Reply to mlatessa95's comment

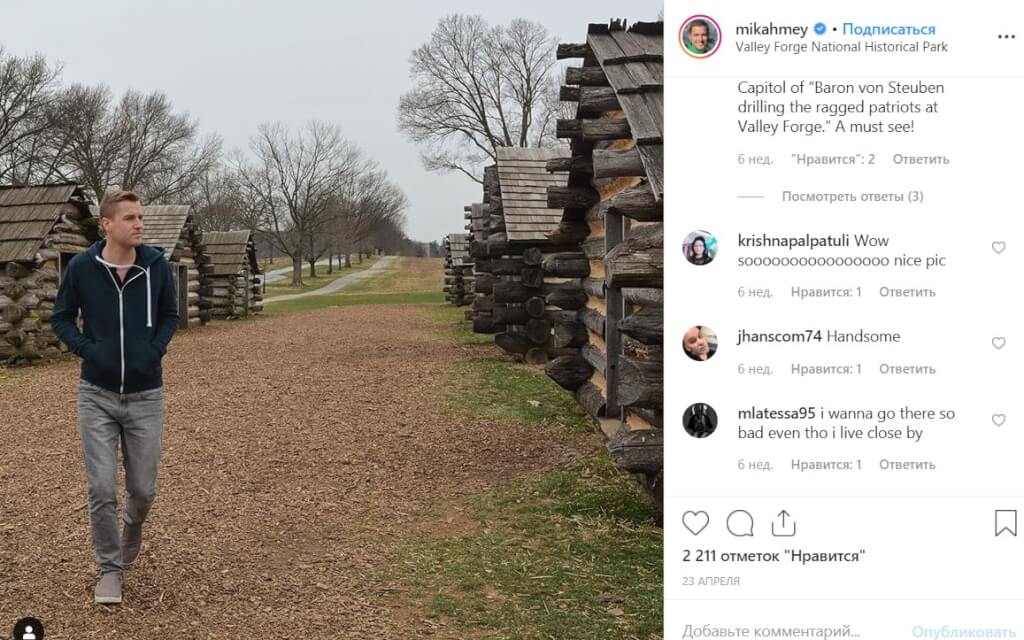pyautogui.click(x=906, y=464)
